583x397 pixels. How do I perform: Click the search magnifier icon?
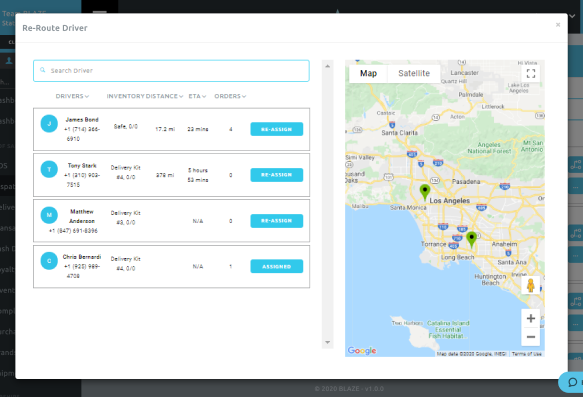coord(42,70)
